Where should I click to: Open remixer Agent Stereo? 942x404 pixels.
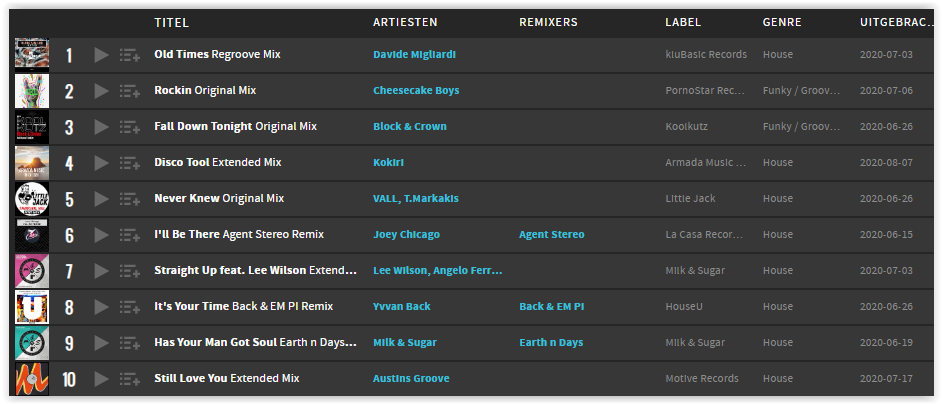point(552,234)
